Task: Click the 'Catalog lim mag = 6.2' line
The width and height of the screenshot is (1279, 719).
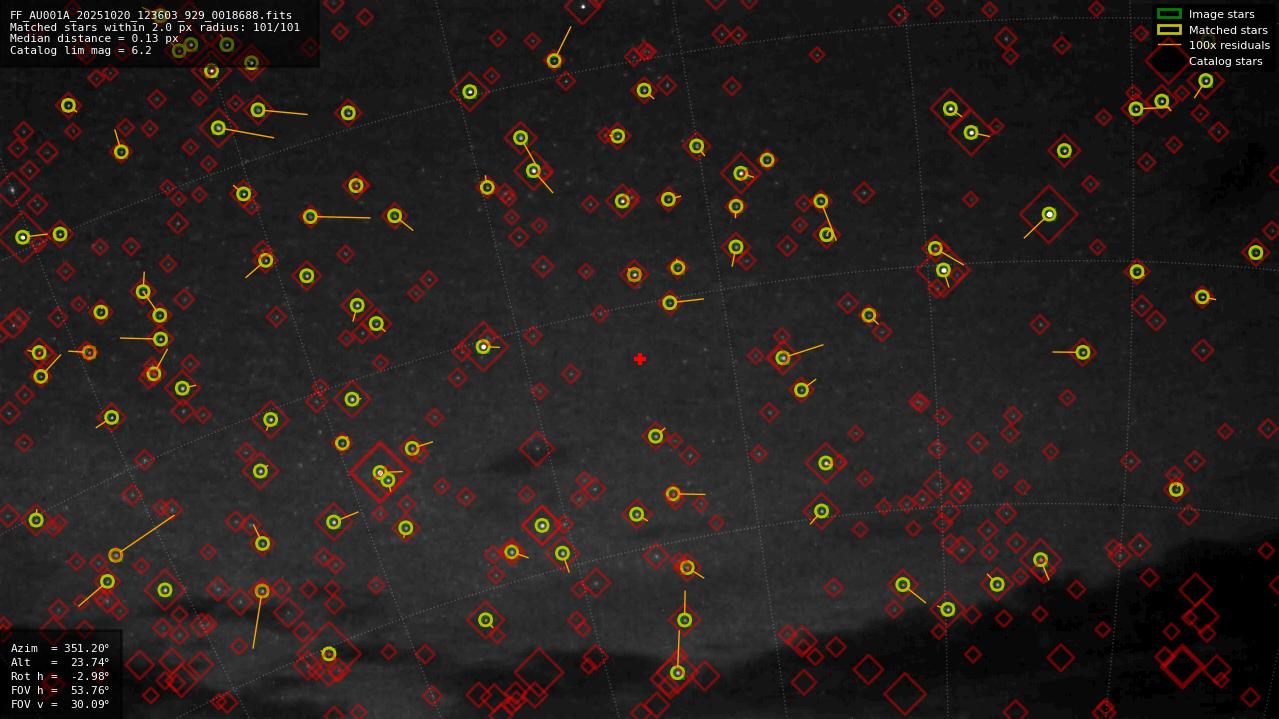Action: click(x=81, y=50)
